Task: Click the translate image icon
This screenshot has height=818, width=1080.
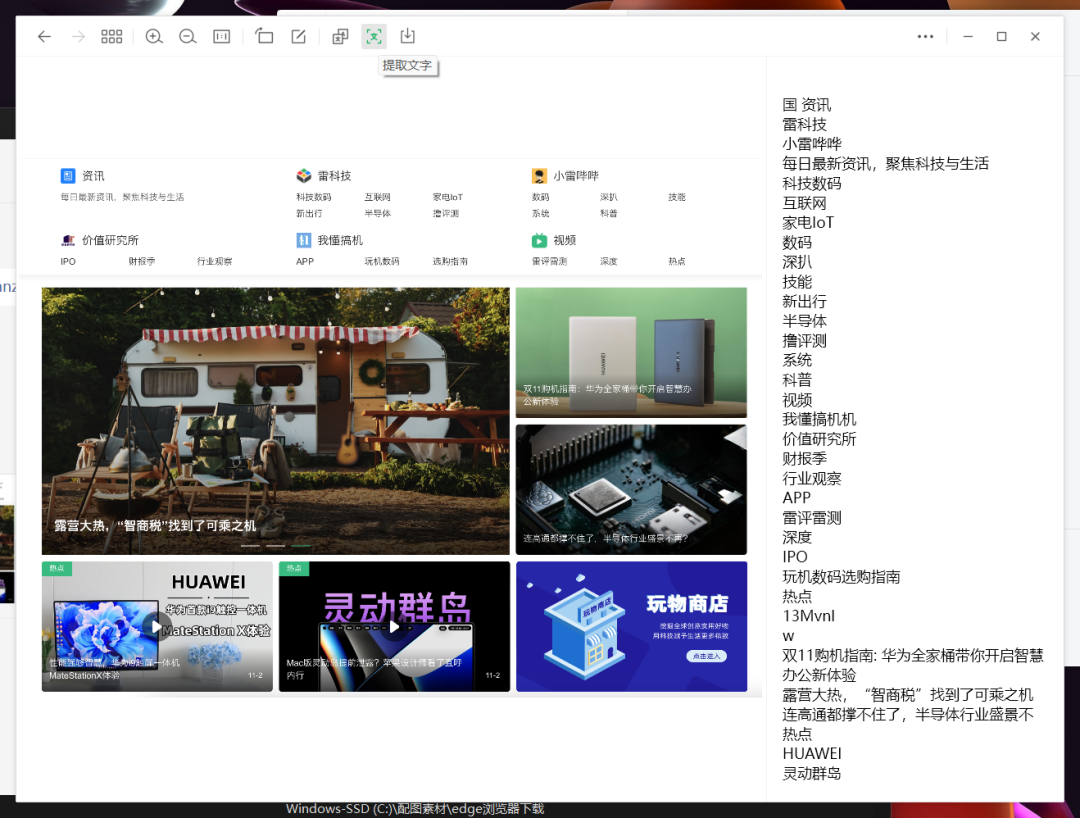Action: coord(340,37)
